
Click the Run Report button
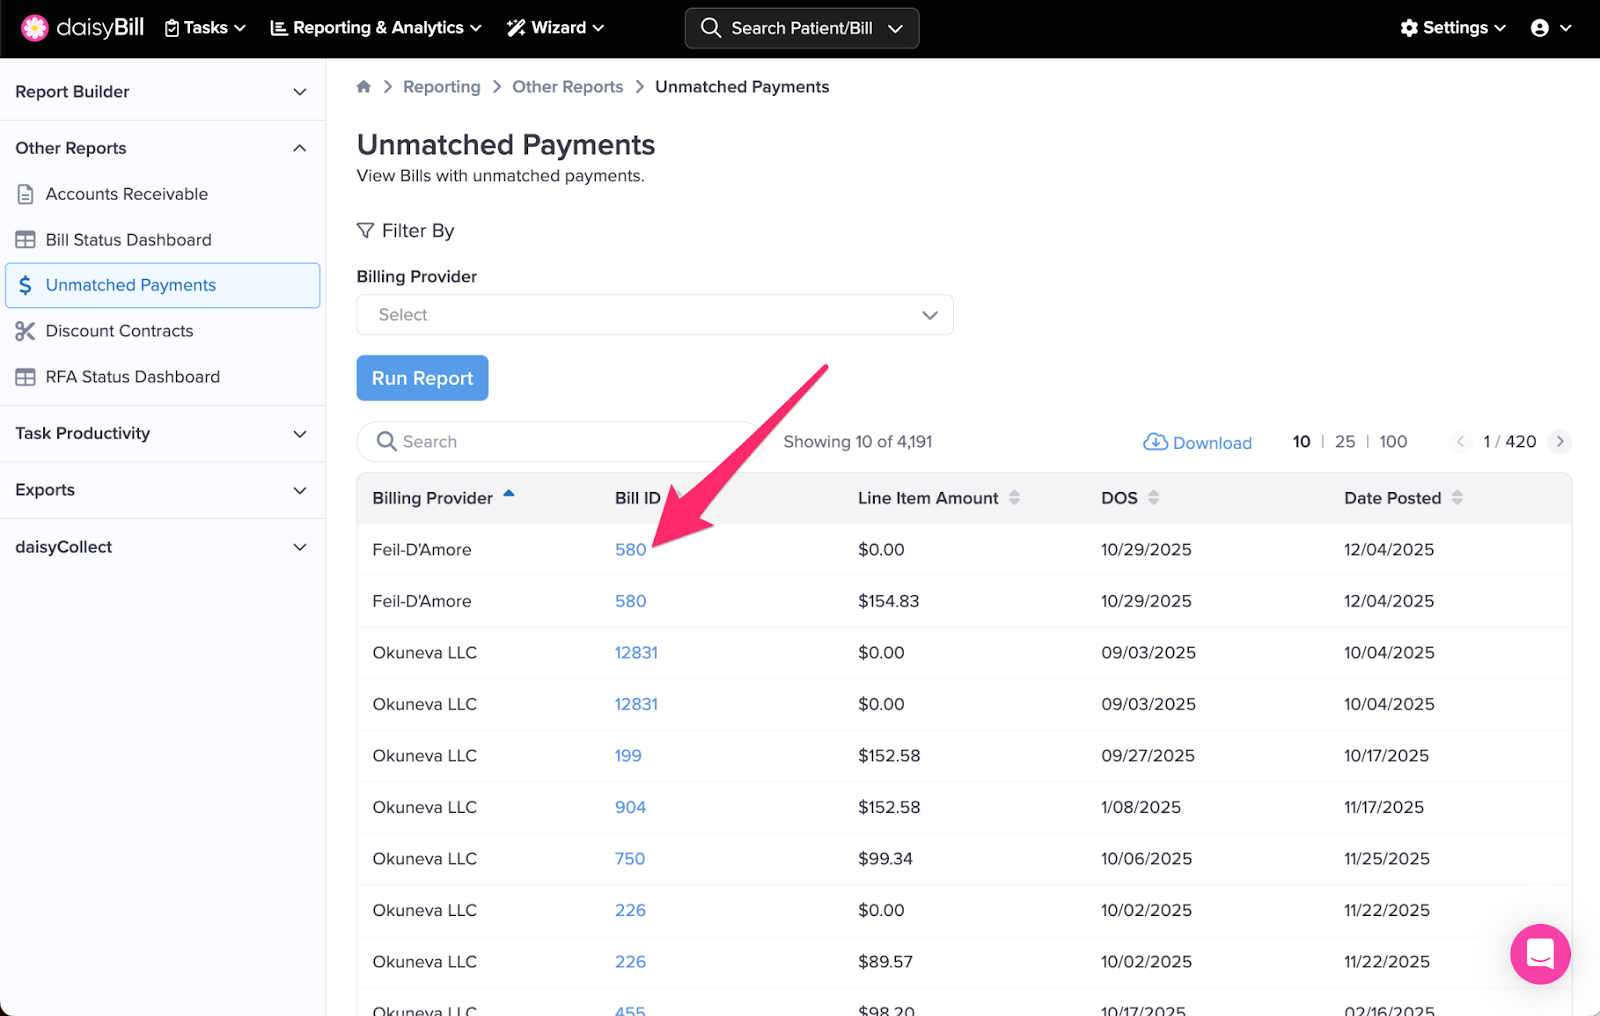(422, 378)
